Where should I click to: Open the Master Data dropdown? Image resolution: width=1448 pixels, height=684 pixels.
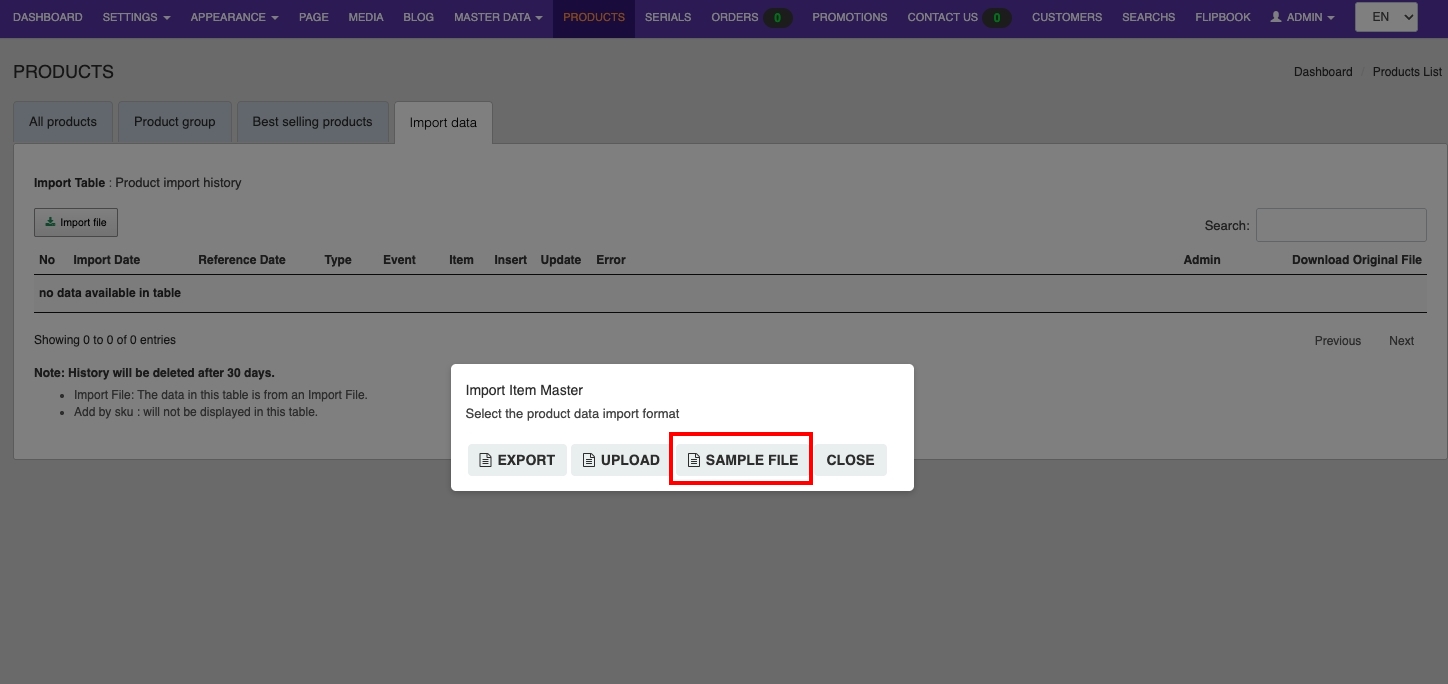point(498,17)
